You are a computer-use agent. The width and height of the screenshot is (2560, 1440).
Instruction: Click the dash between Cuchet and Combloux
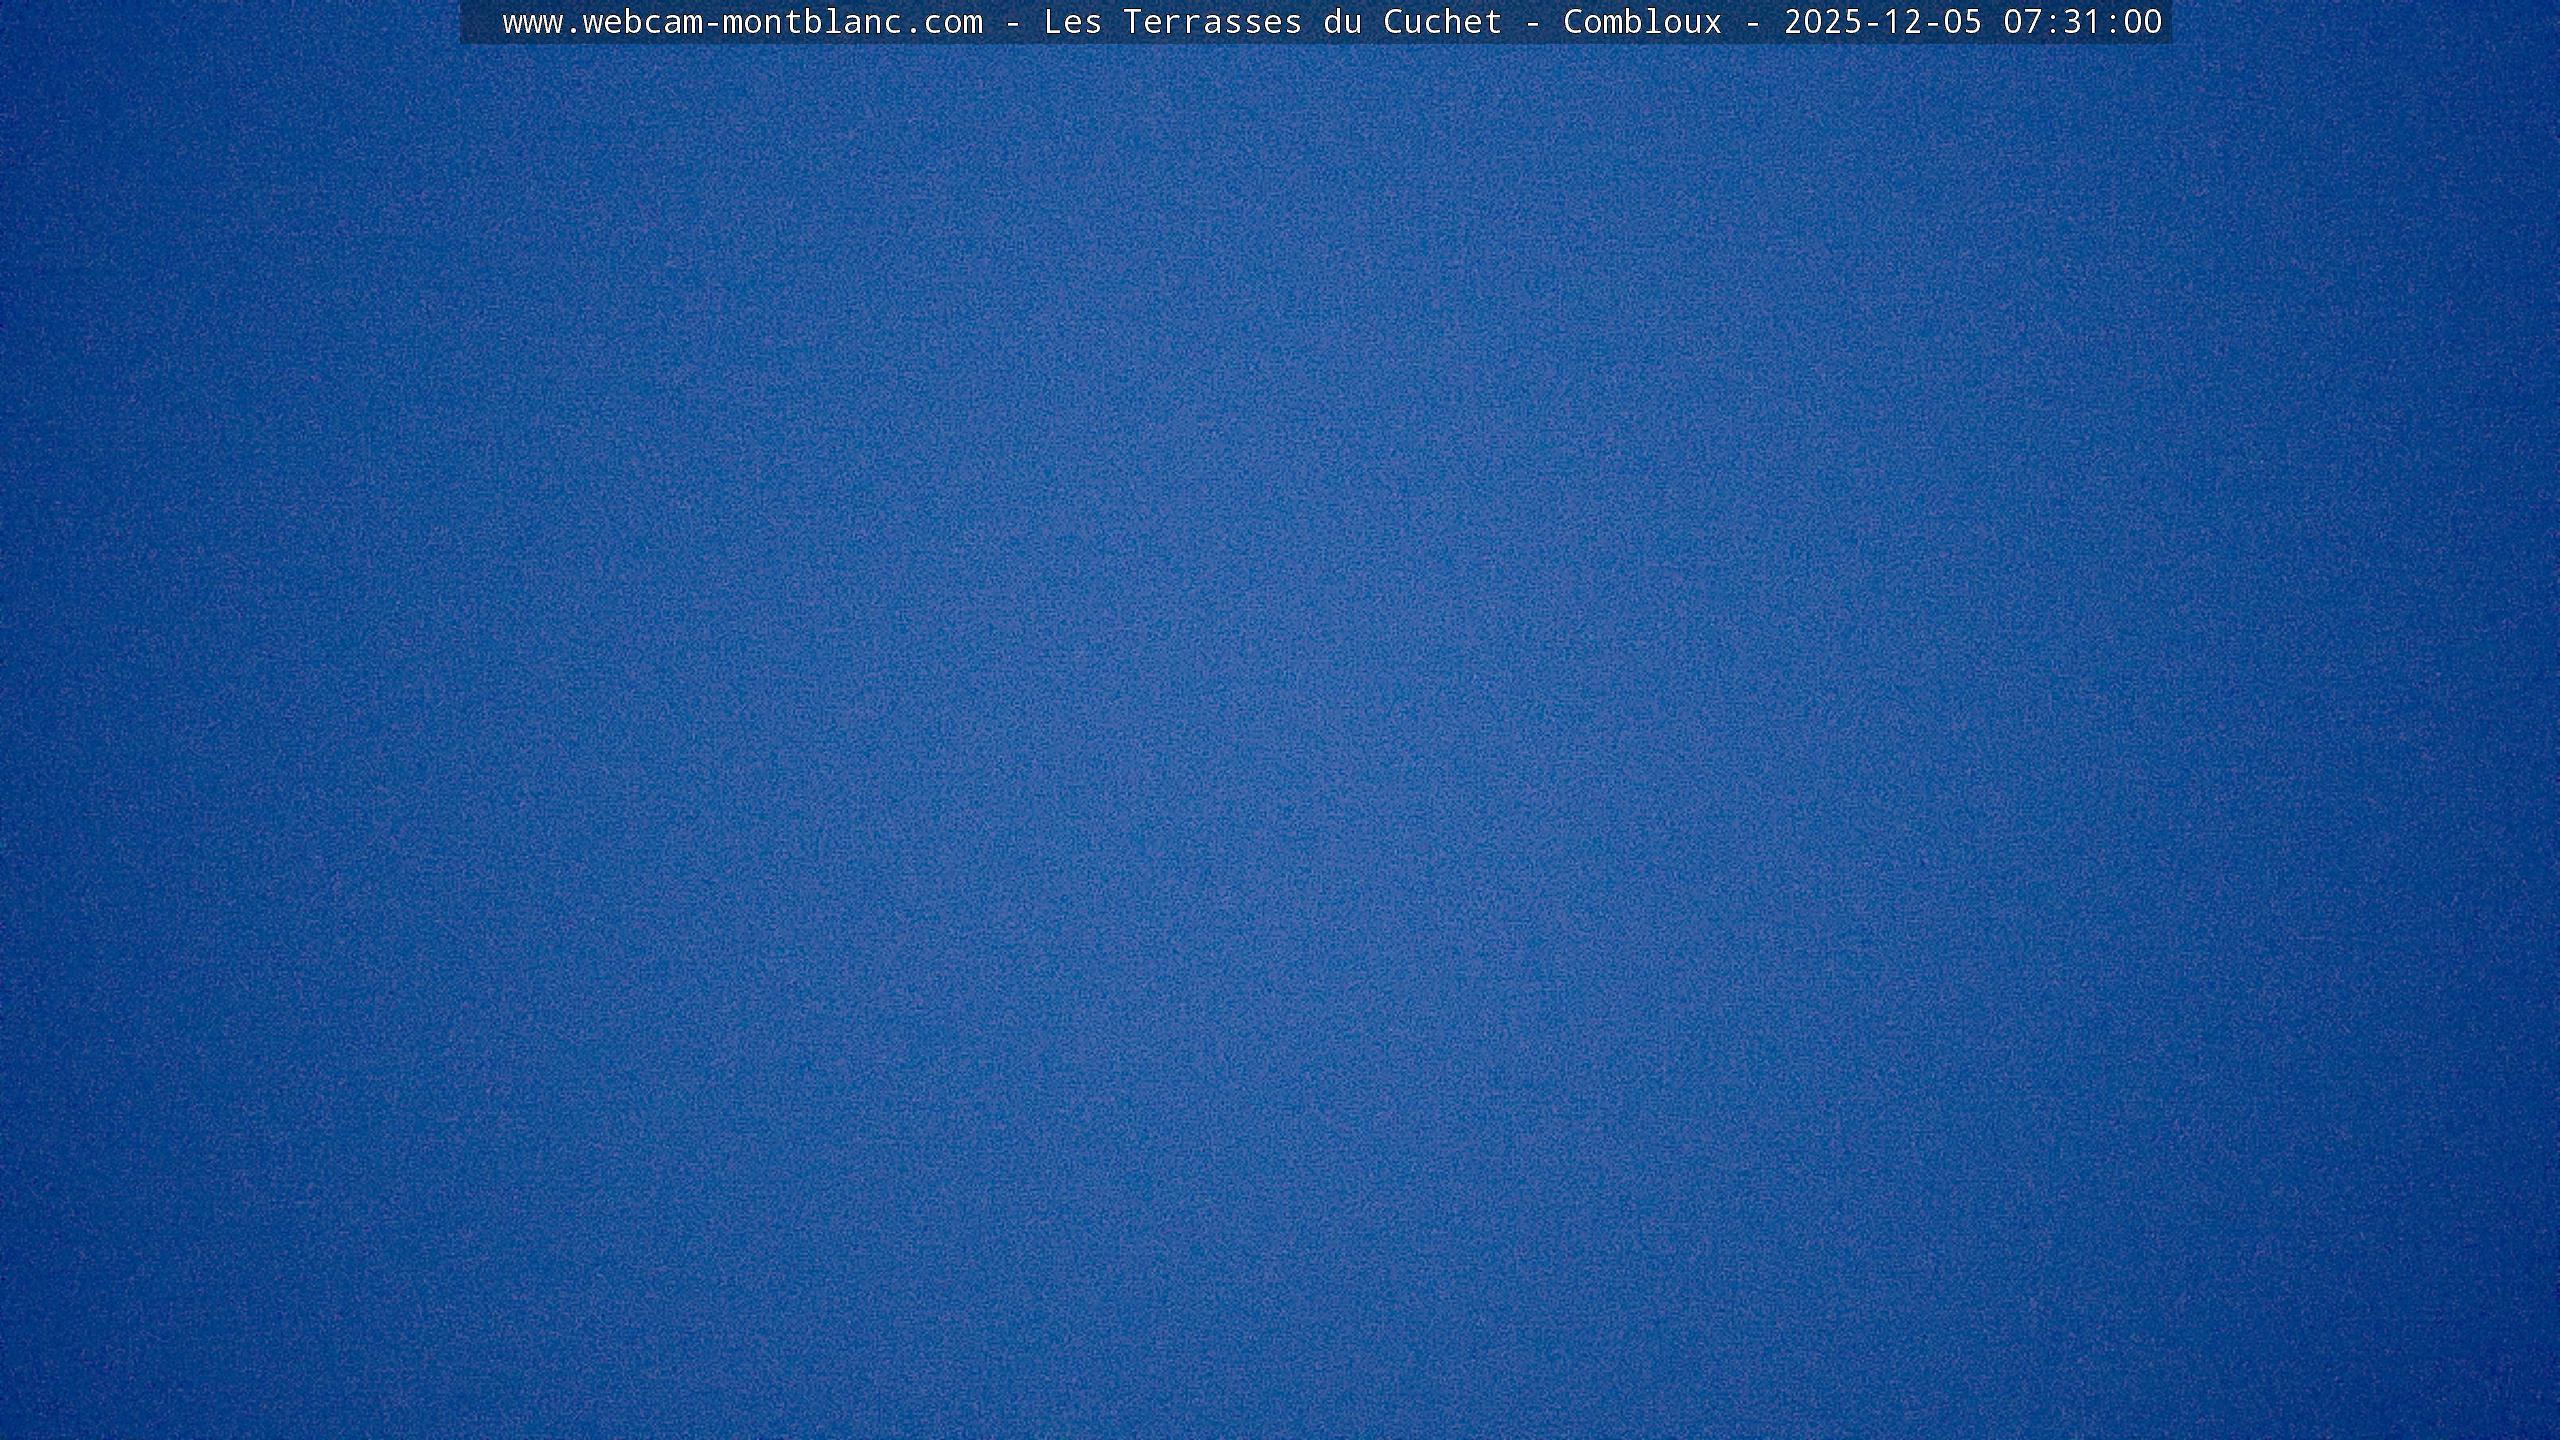(x=1532, y=22)
